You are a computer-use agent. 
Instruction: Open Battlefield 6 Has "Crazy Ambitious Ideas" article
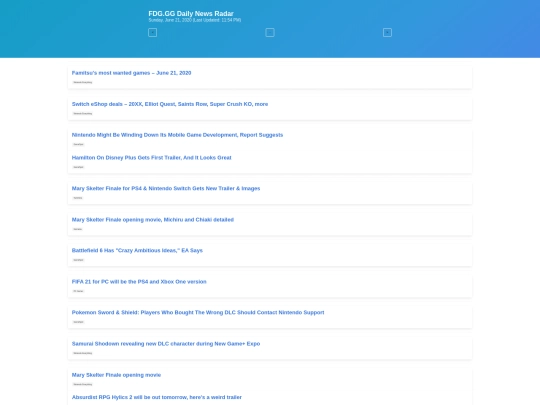point(137,250)
